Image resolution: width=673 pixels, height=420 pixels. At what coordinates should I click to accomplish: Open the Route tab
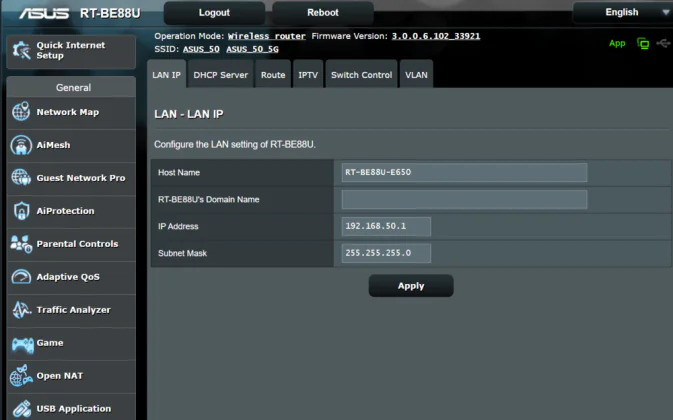click(273, 75)
